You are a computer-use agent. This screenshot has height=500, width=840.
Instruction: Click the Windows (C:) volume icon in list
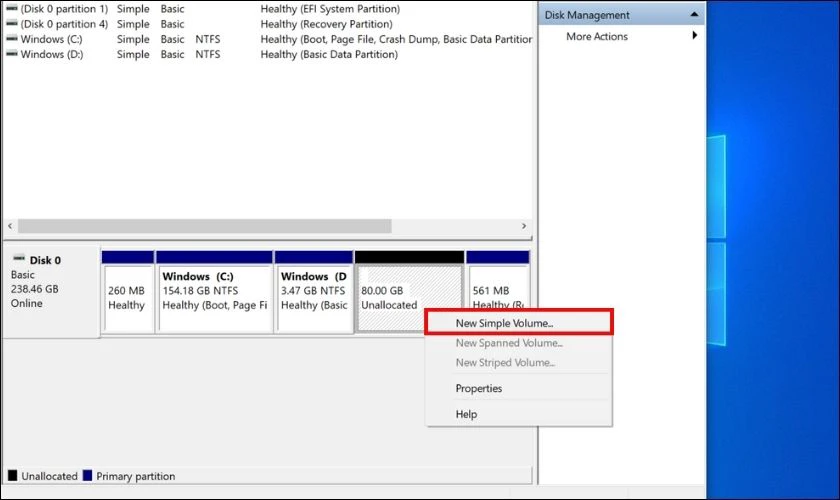point(11,40)
